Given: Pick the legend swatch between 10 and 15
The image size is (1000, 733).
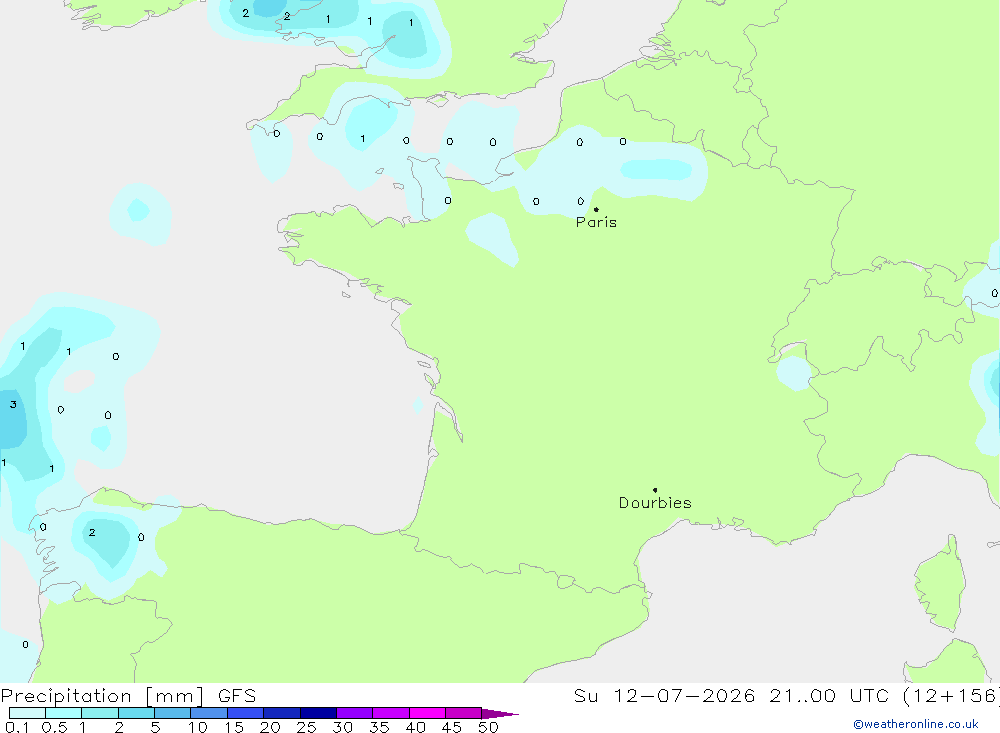Looking at the screenshot, I should [209, 713].
